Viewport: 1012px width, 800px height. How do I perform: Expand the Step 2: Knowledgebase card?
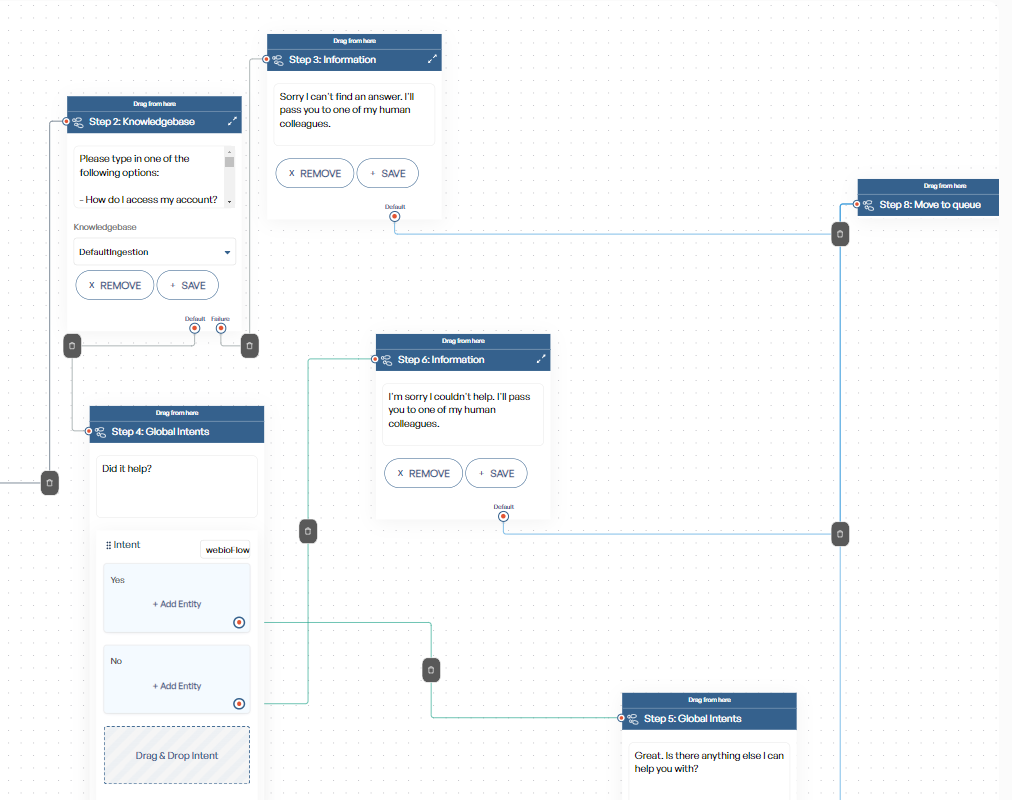point(232,121)
